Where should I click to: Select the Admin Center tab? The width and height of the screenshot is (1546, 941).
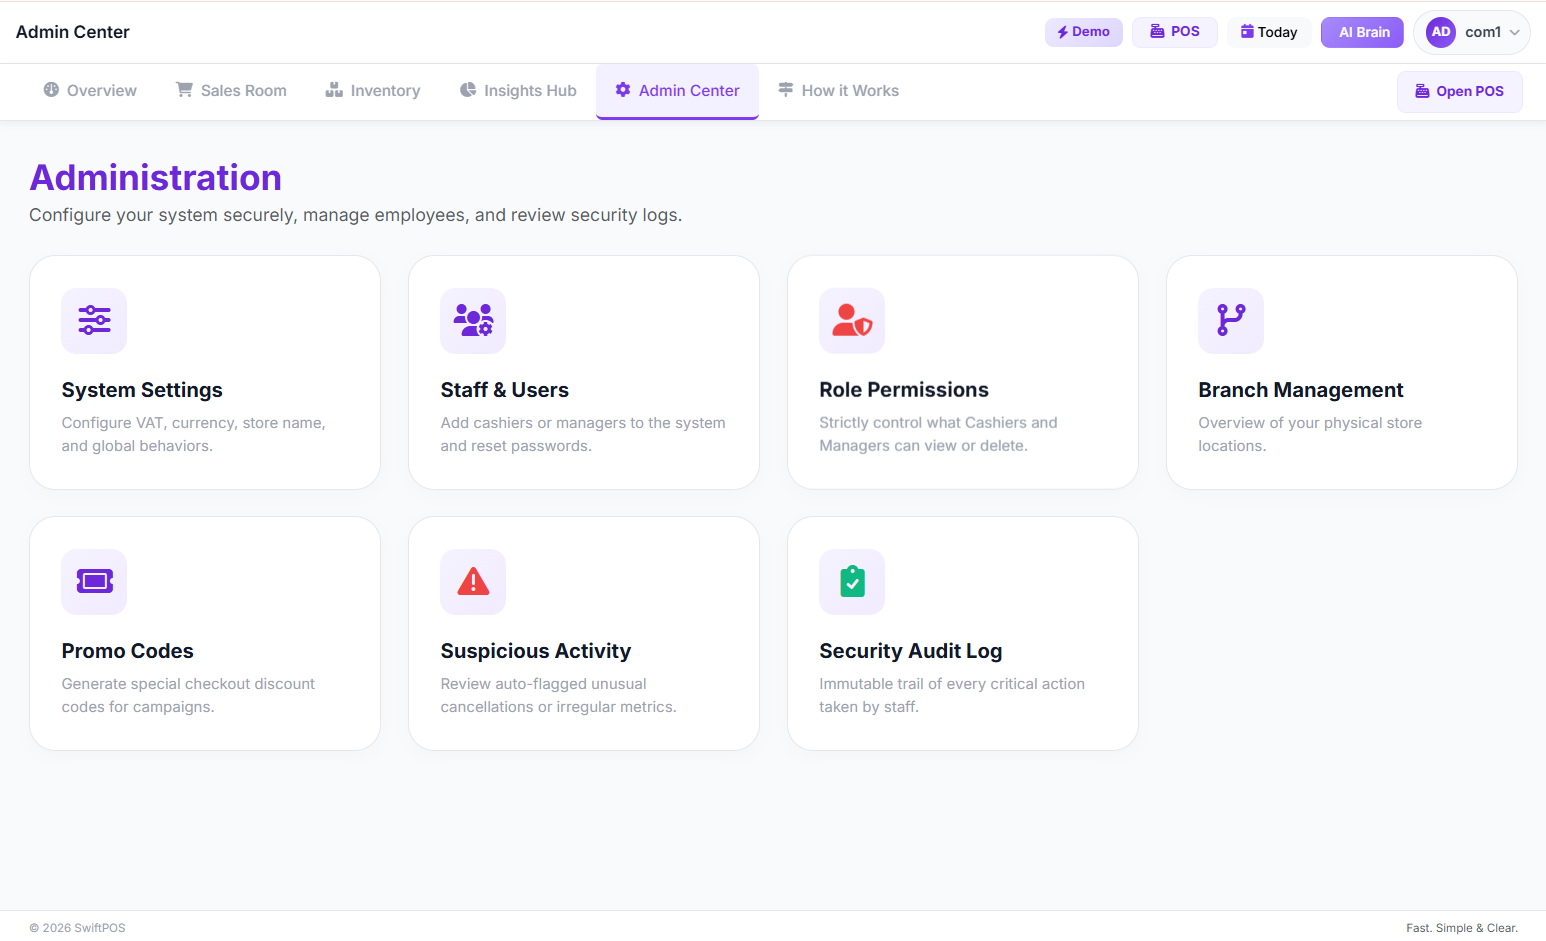point(677,91)
